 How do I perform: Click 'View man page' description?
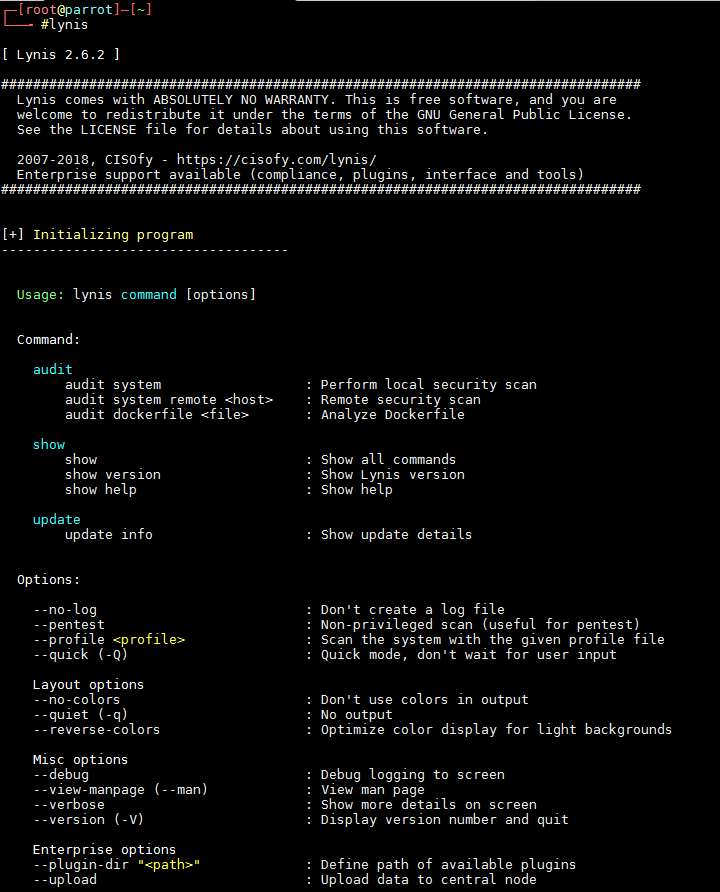tap(373, 790)
